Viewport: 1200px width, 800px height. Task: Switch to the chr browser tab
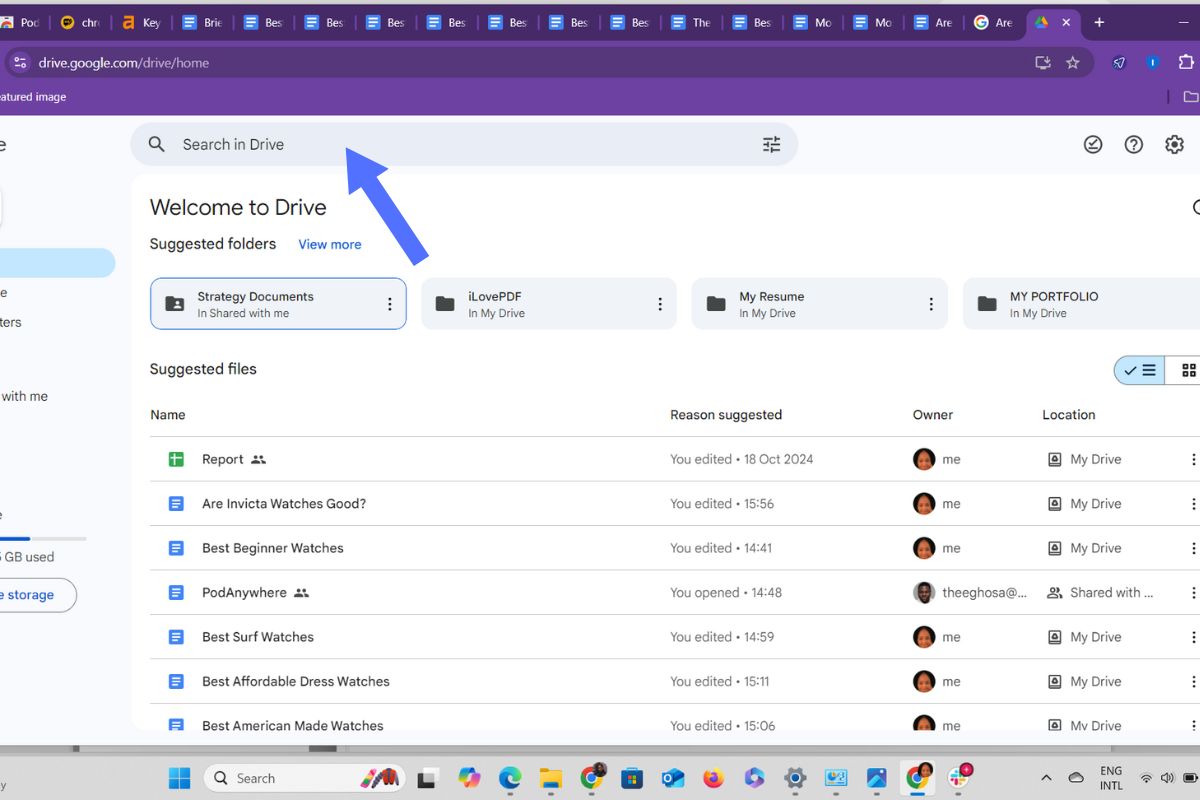point(80,22)
